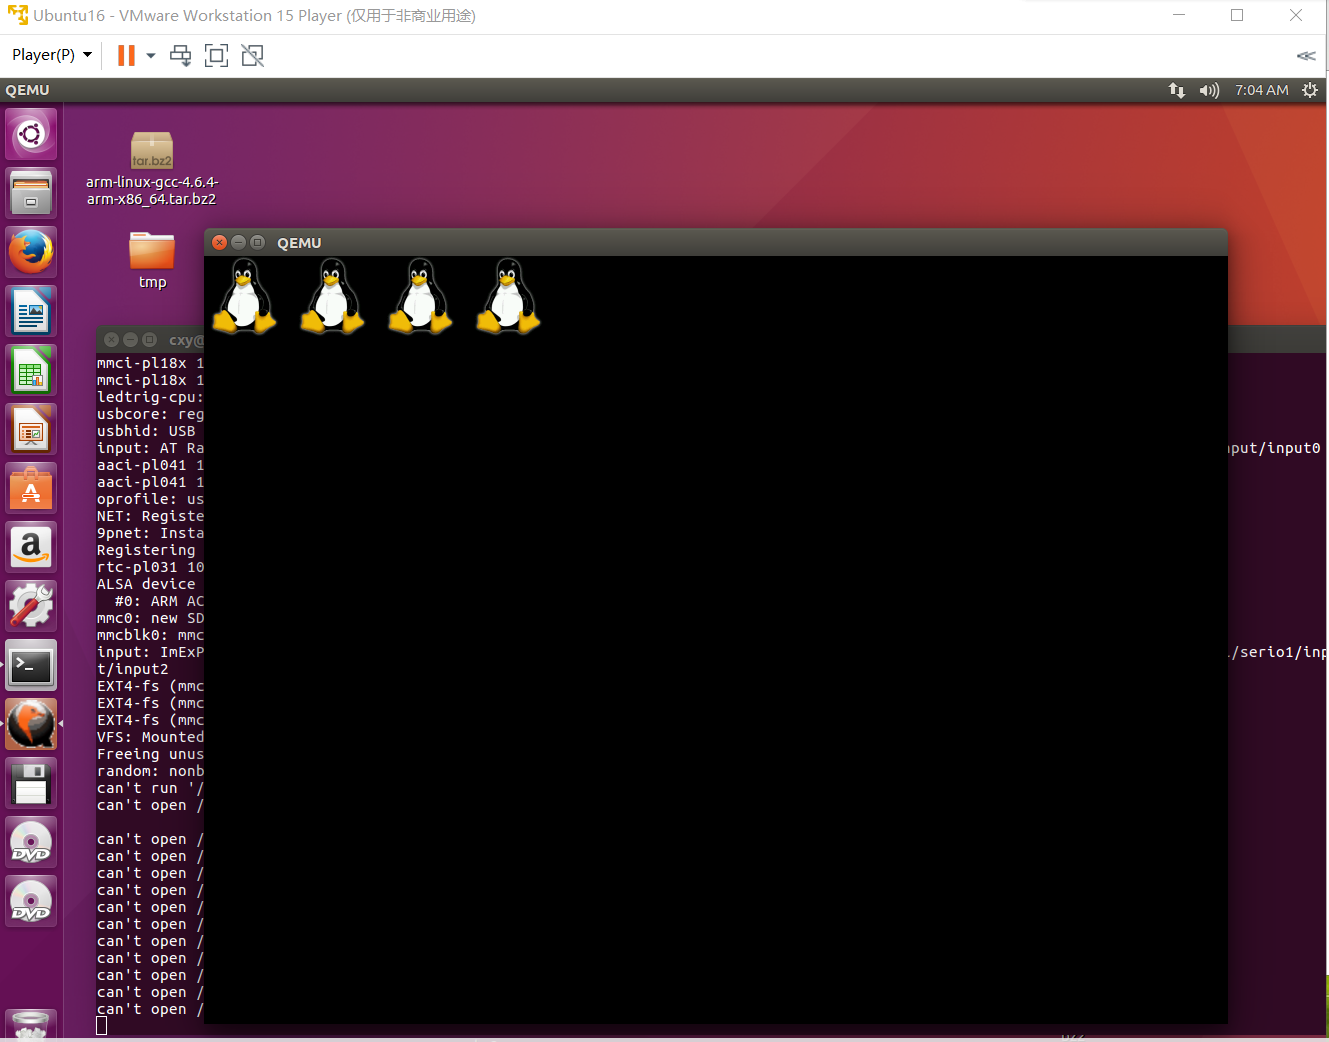Click the third Tux penguin in QEMU
Screen dimensions: 1329x1042
(421, 296)
